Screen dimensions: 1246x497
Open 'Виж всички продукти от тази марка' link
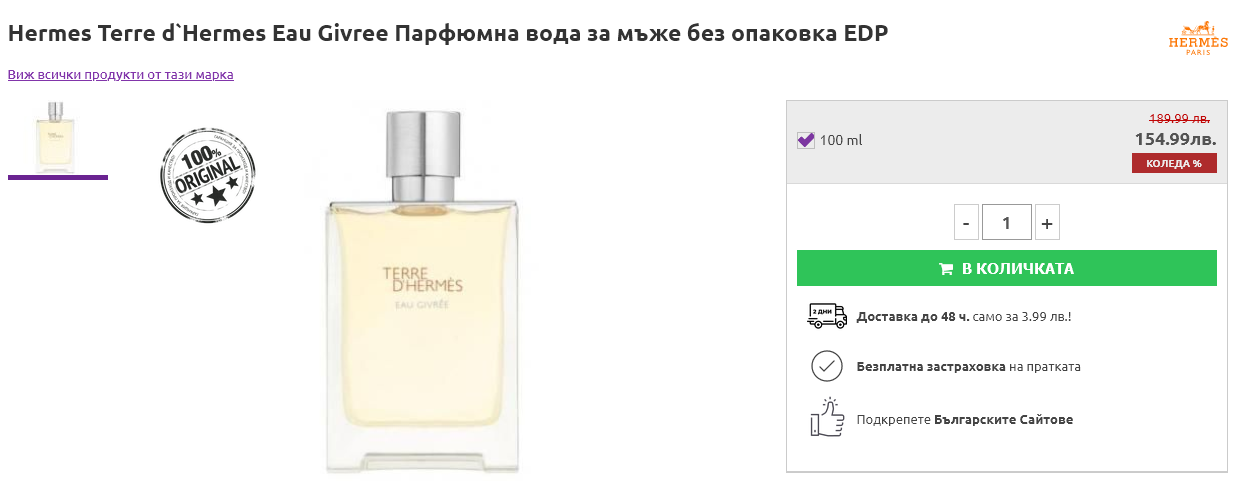pyautogui.click(x=121, y=74)
